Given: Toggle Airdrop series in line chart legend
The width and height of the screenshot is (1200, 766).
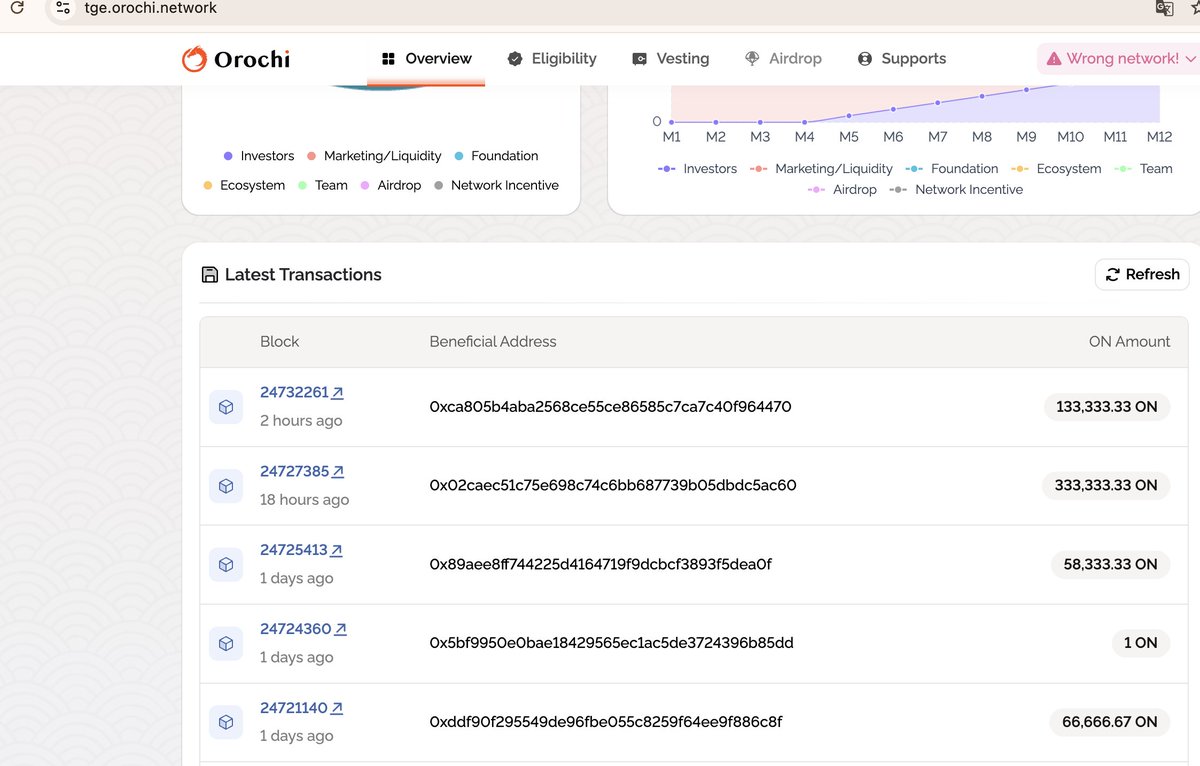Looking at the screenshot, I should point(842,190).
